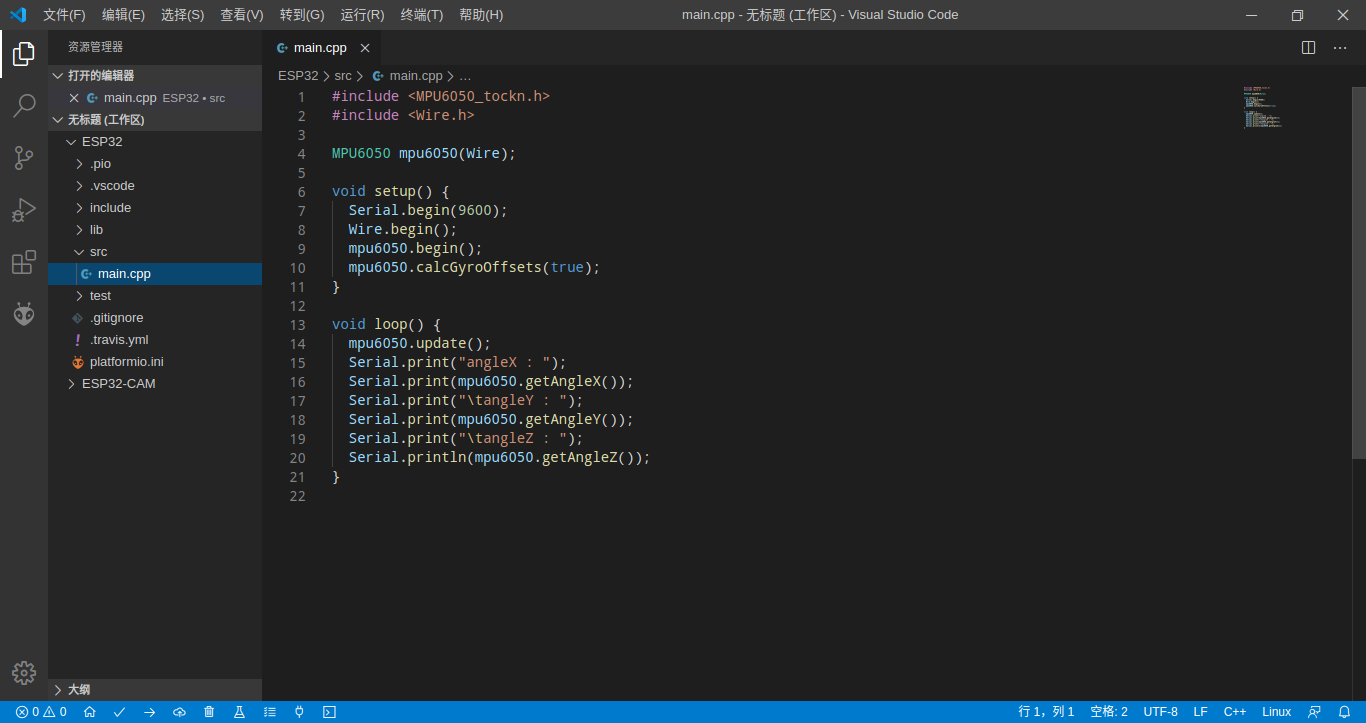Collapse the untitled workspace section
The image size is (1366, 723).
tap(155, 120)
